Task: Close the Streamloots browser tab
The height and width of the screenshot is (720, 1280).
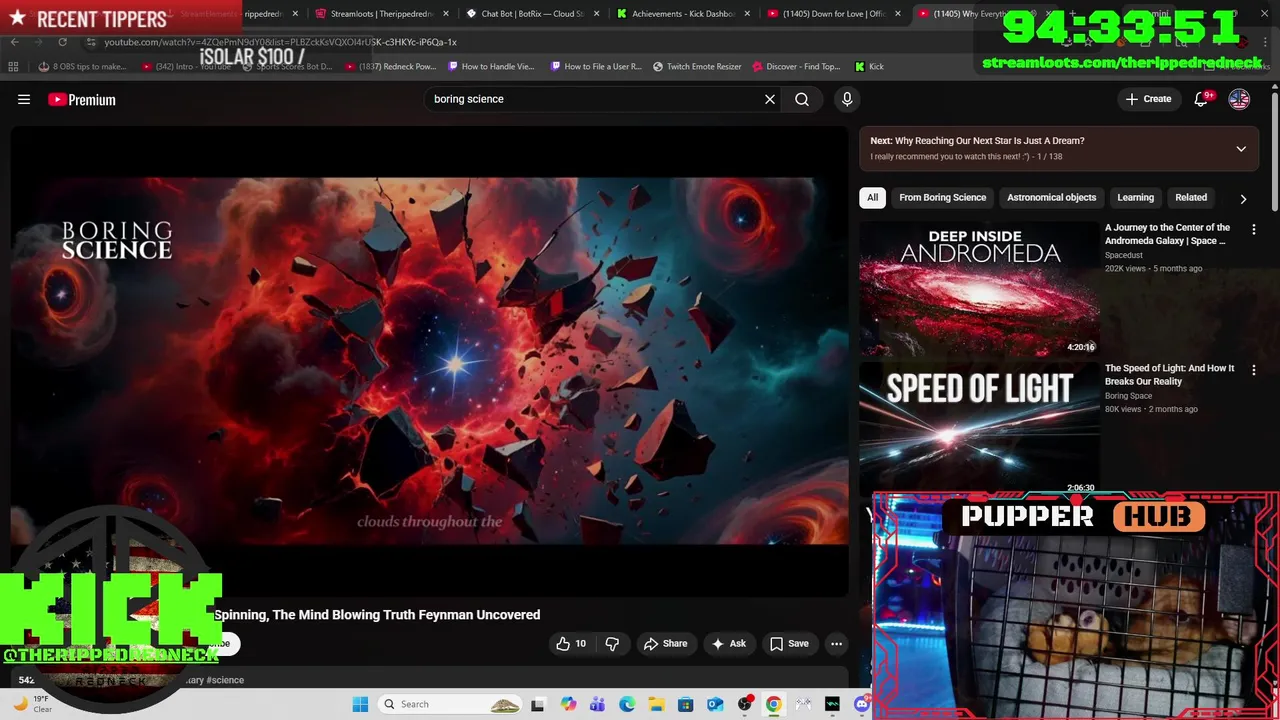Action: [445, 14]
